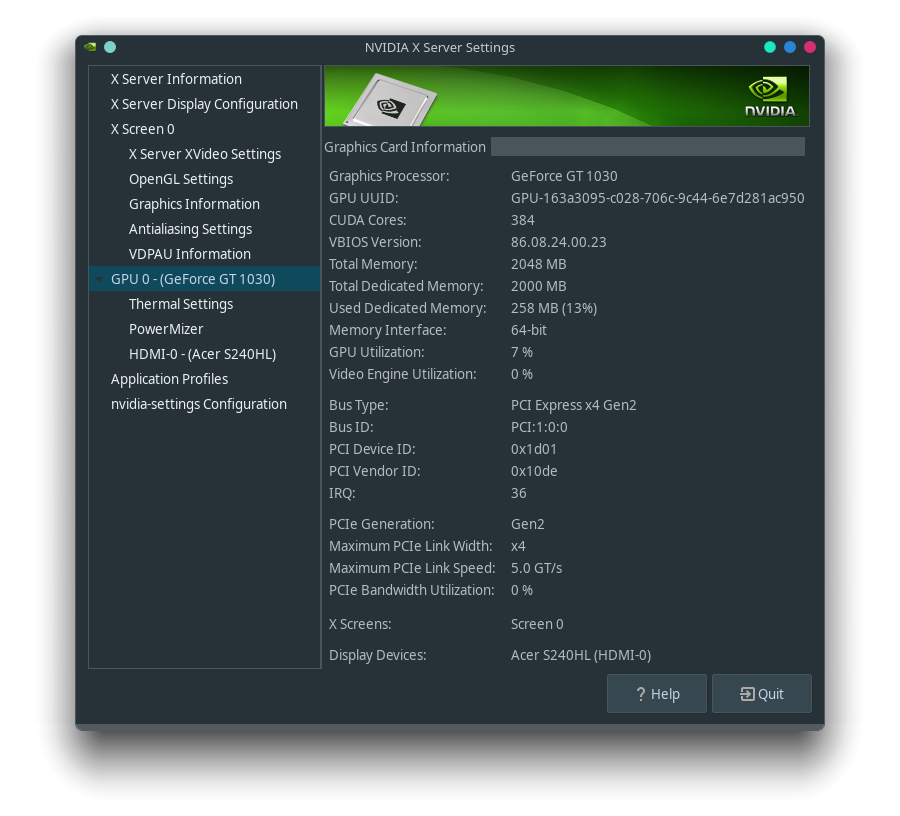This screenshot has width=900, height=816.
Task: Open X Server Information page
Action: [x=176, y=79]
